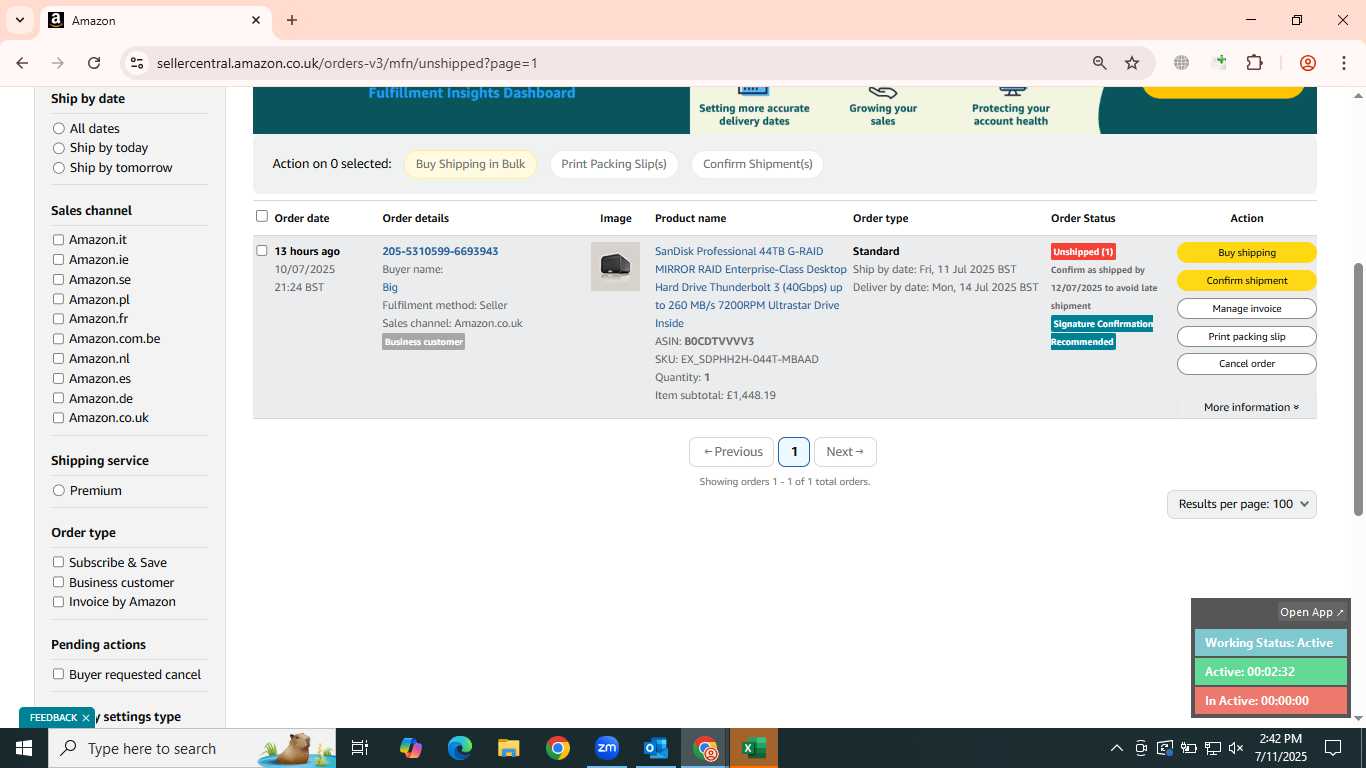Enable the Business customer filter checkbox
Image resolution: width=1366 pixels, height=768 pixels.
click(58, 582)
